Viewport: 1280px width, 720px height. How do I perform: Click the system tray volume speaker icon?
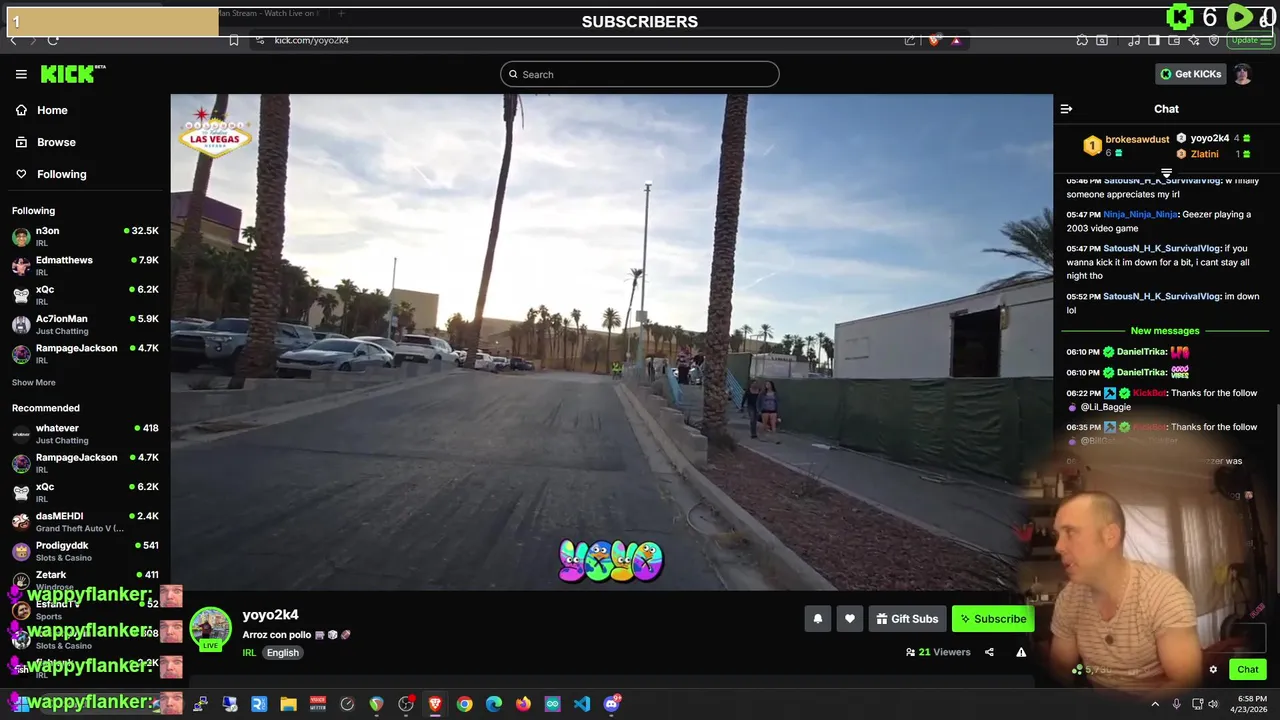pyautogui.click(x=1213, y=704)
